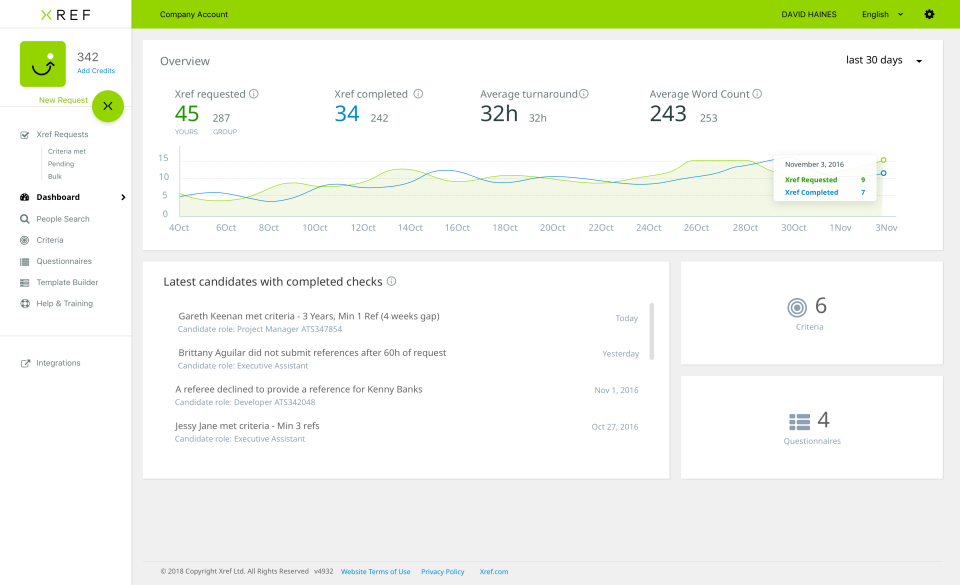This screenshot has width=960, height=585.
Task: Select the People Search magnifier icon
Action: [24, 218]
